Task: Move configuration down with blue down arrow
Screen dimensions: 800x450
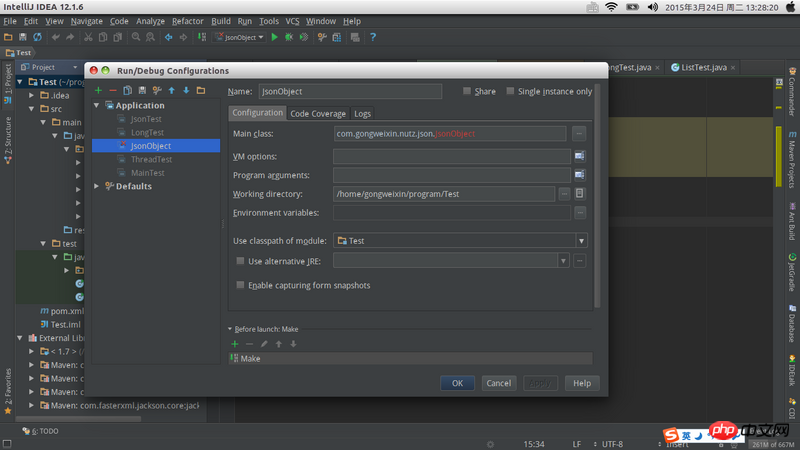Action: coord(186,90)
